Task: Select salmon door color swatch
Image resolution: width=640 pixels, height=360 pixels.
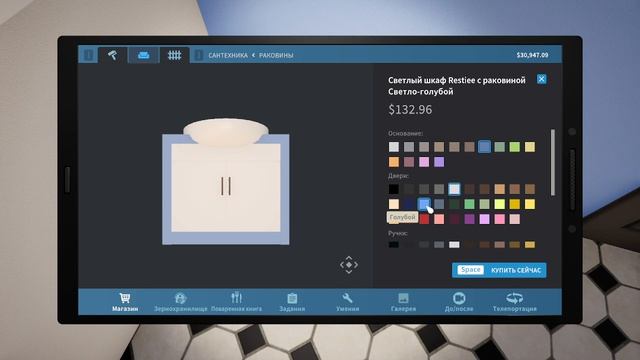Action: click(439, 219)
